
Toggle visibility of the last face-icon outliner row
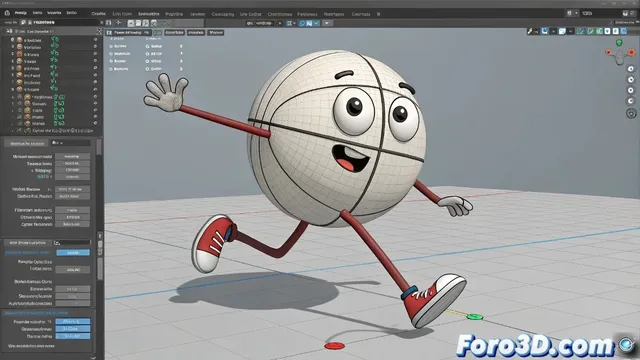(x=96, y=123)
